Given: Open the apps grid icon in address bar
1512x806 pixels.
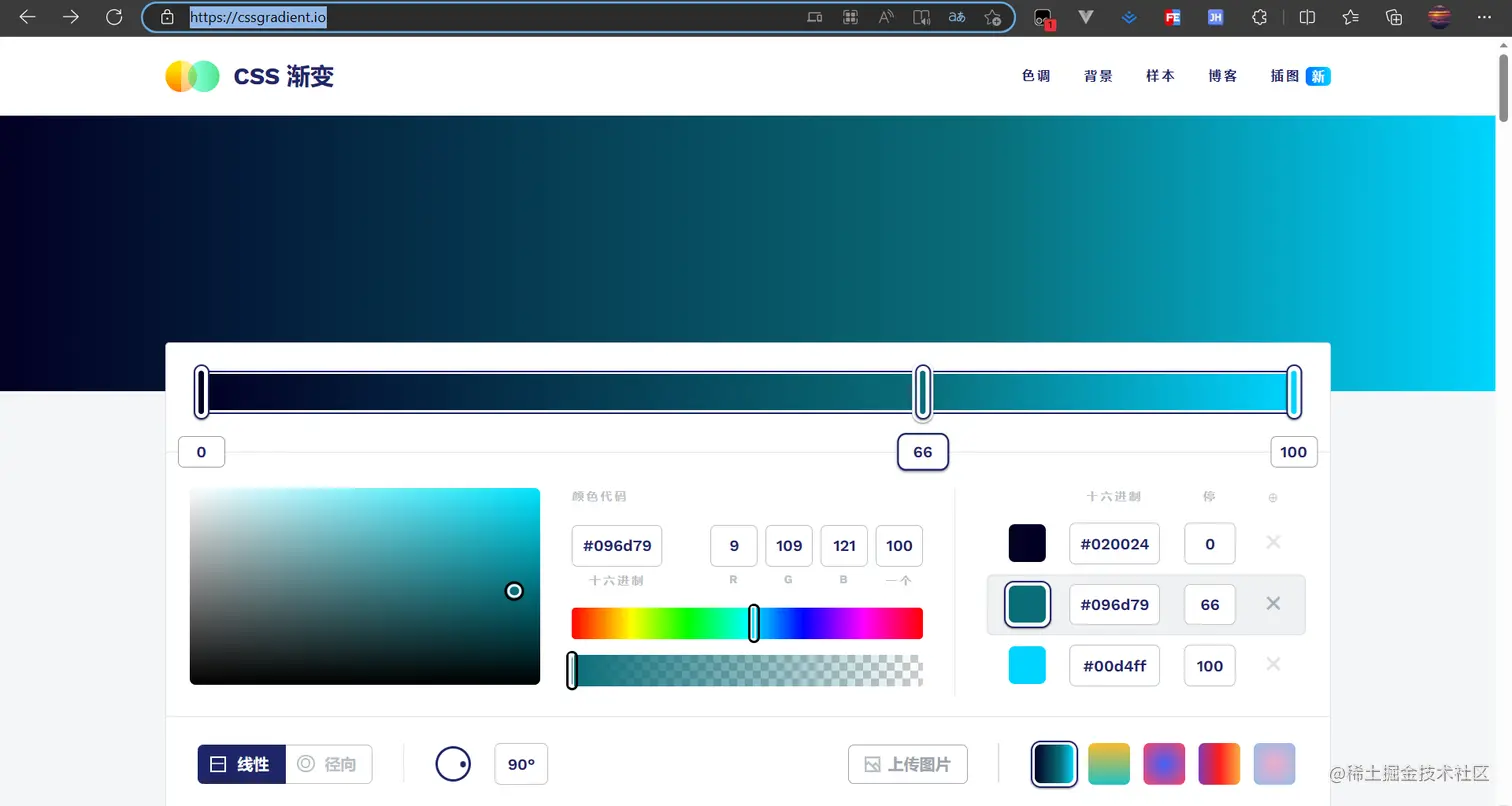Looking at the screenshot, I should pyautogui.click(x=851, y=17).
